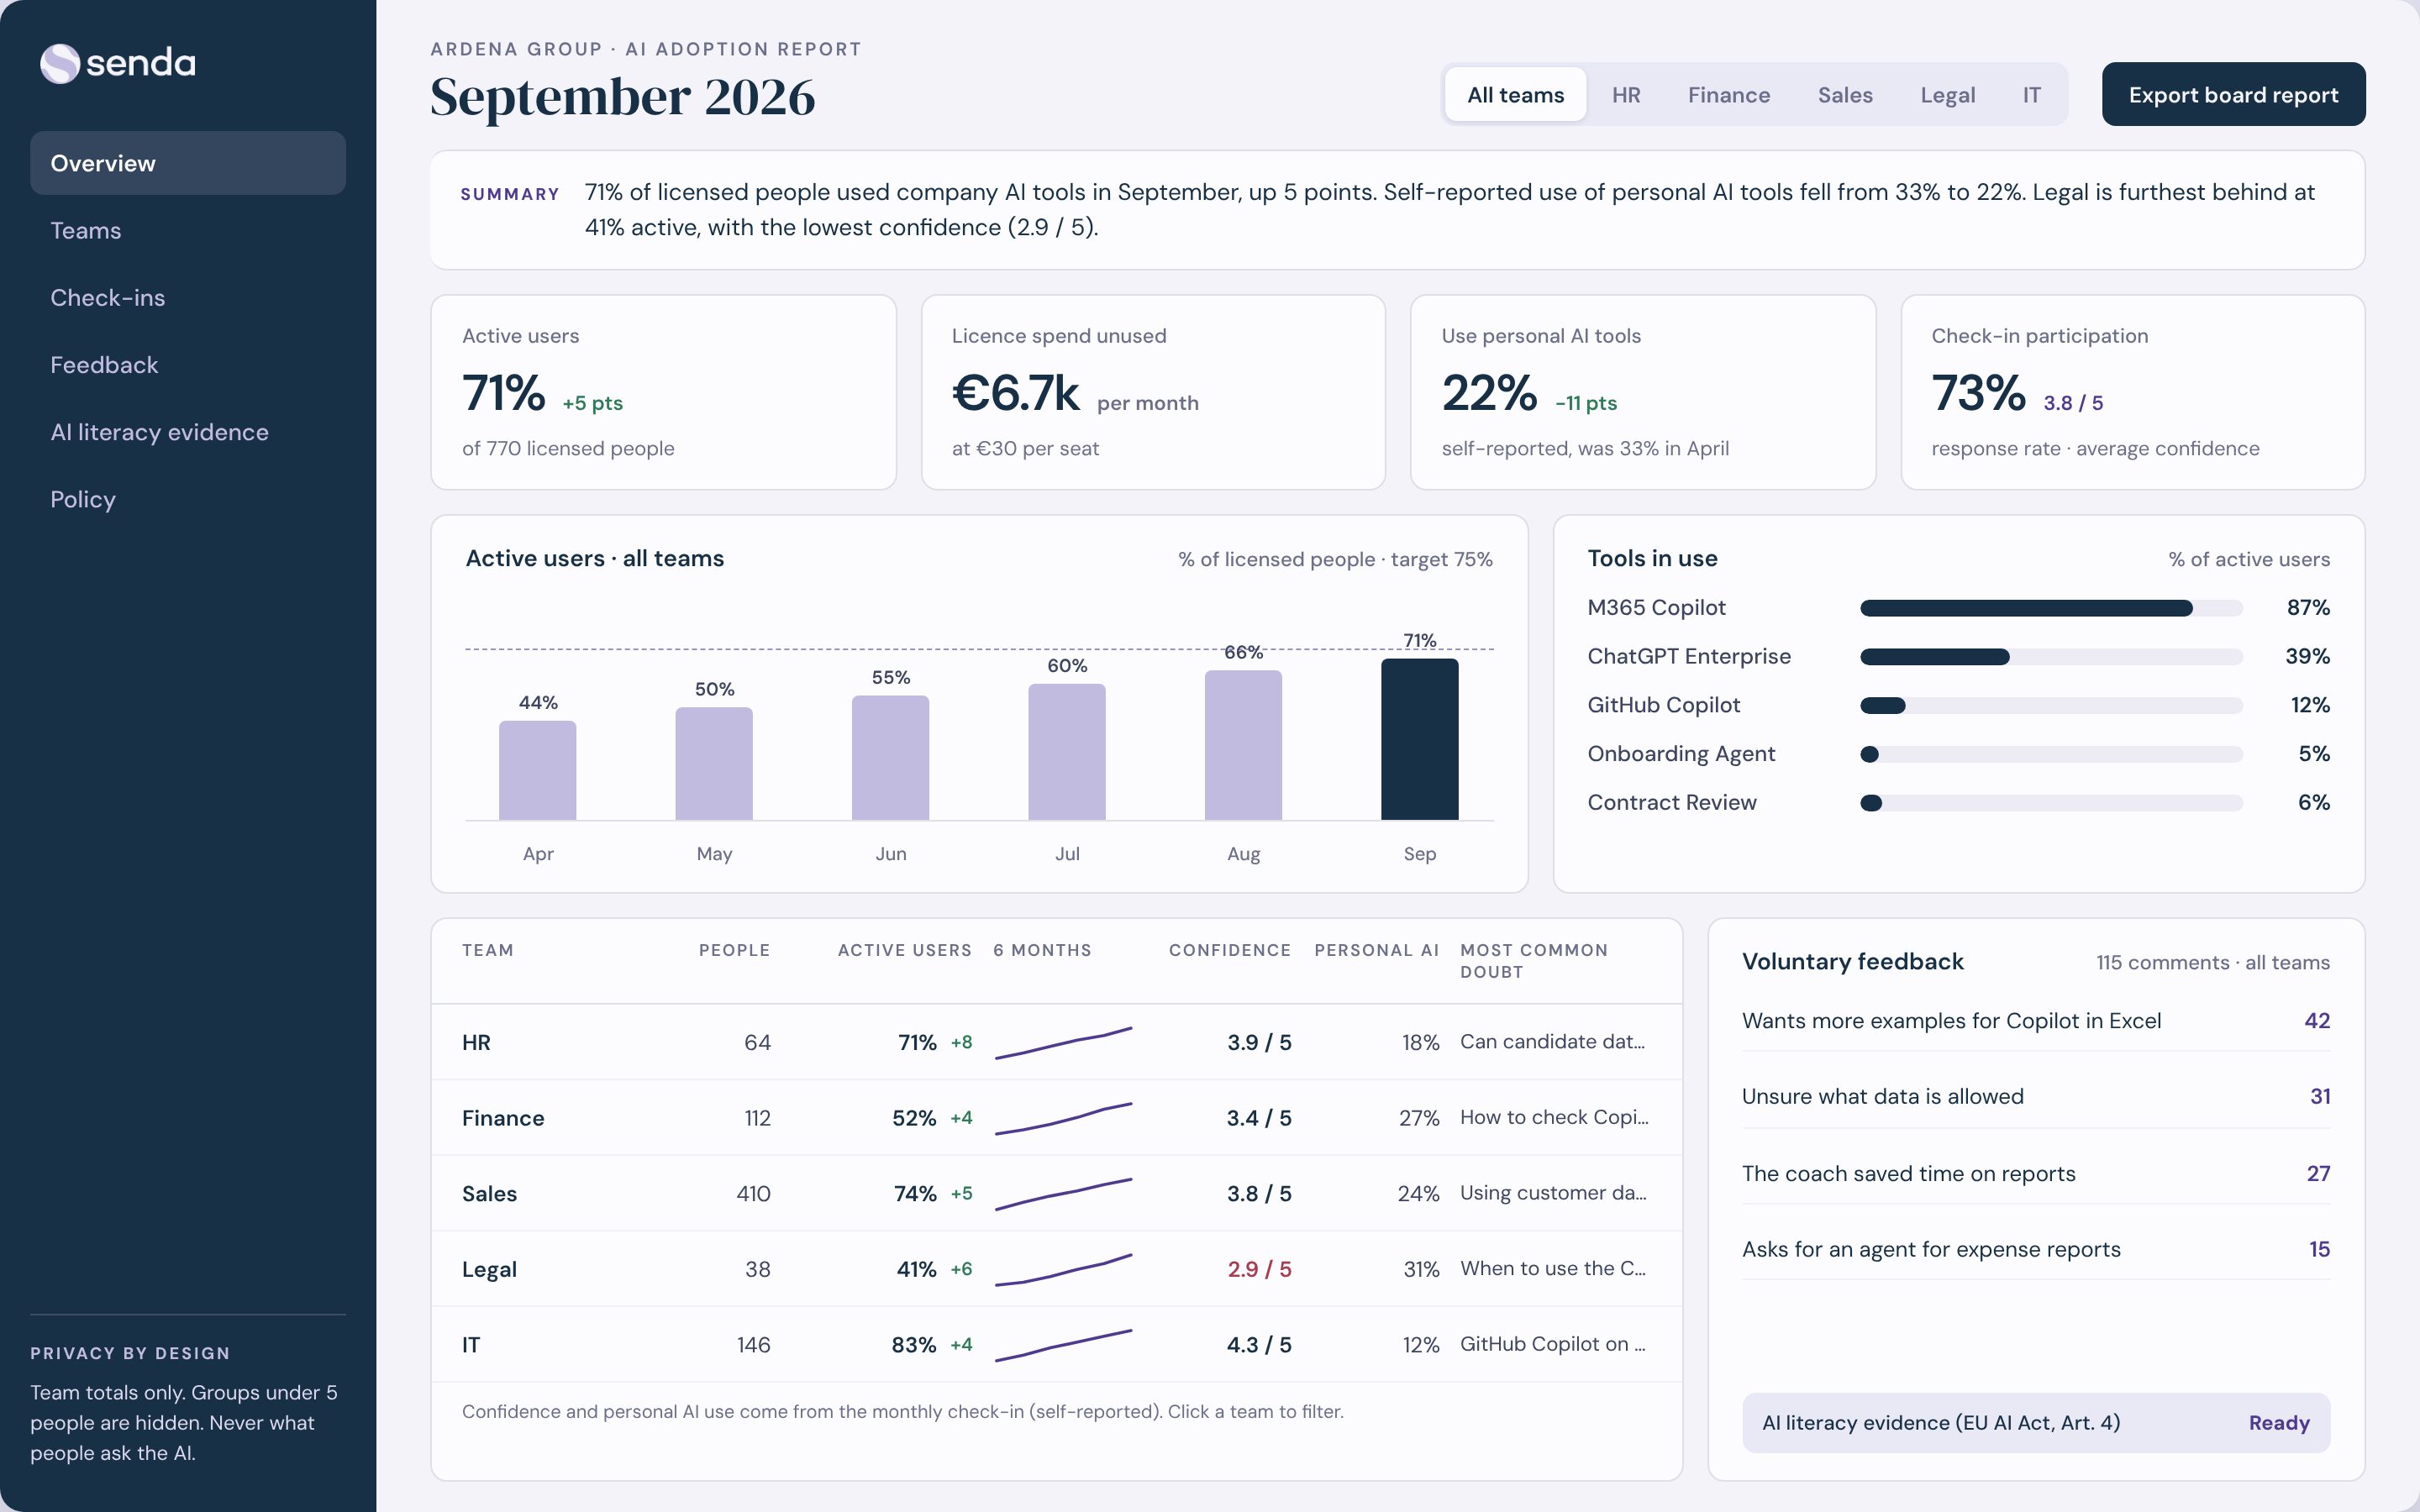
Task: Filter report by HR tab
Action: [1626, 94]
